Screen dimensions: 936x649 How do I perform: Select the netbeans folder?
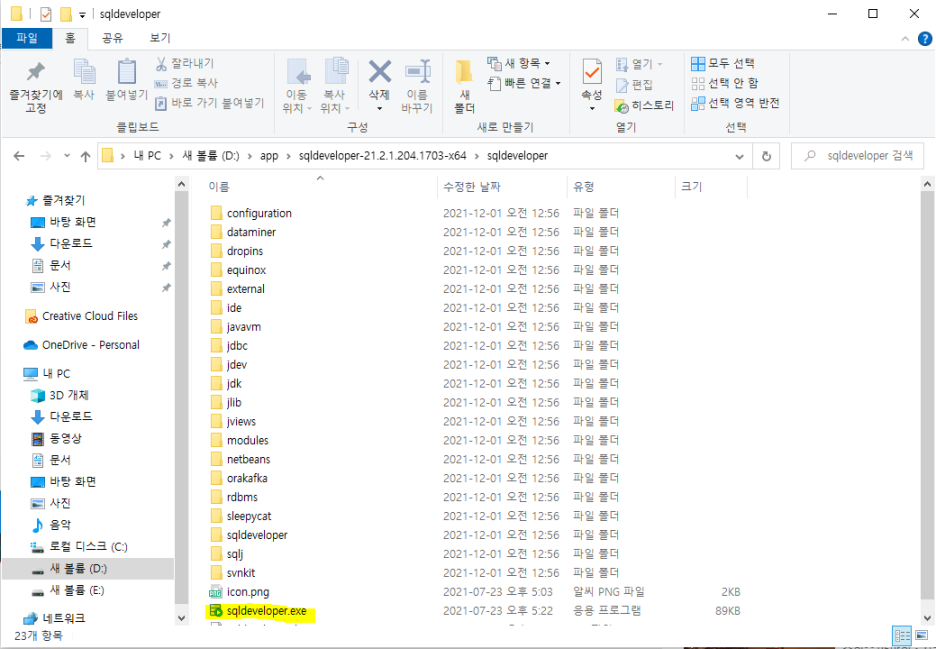(240, 459)
